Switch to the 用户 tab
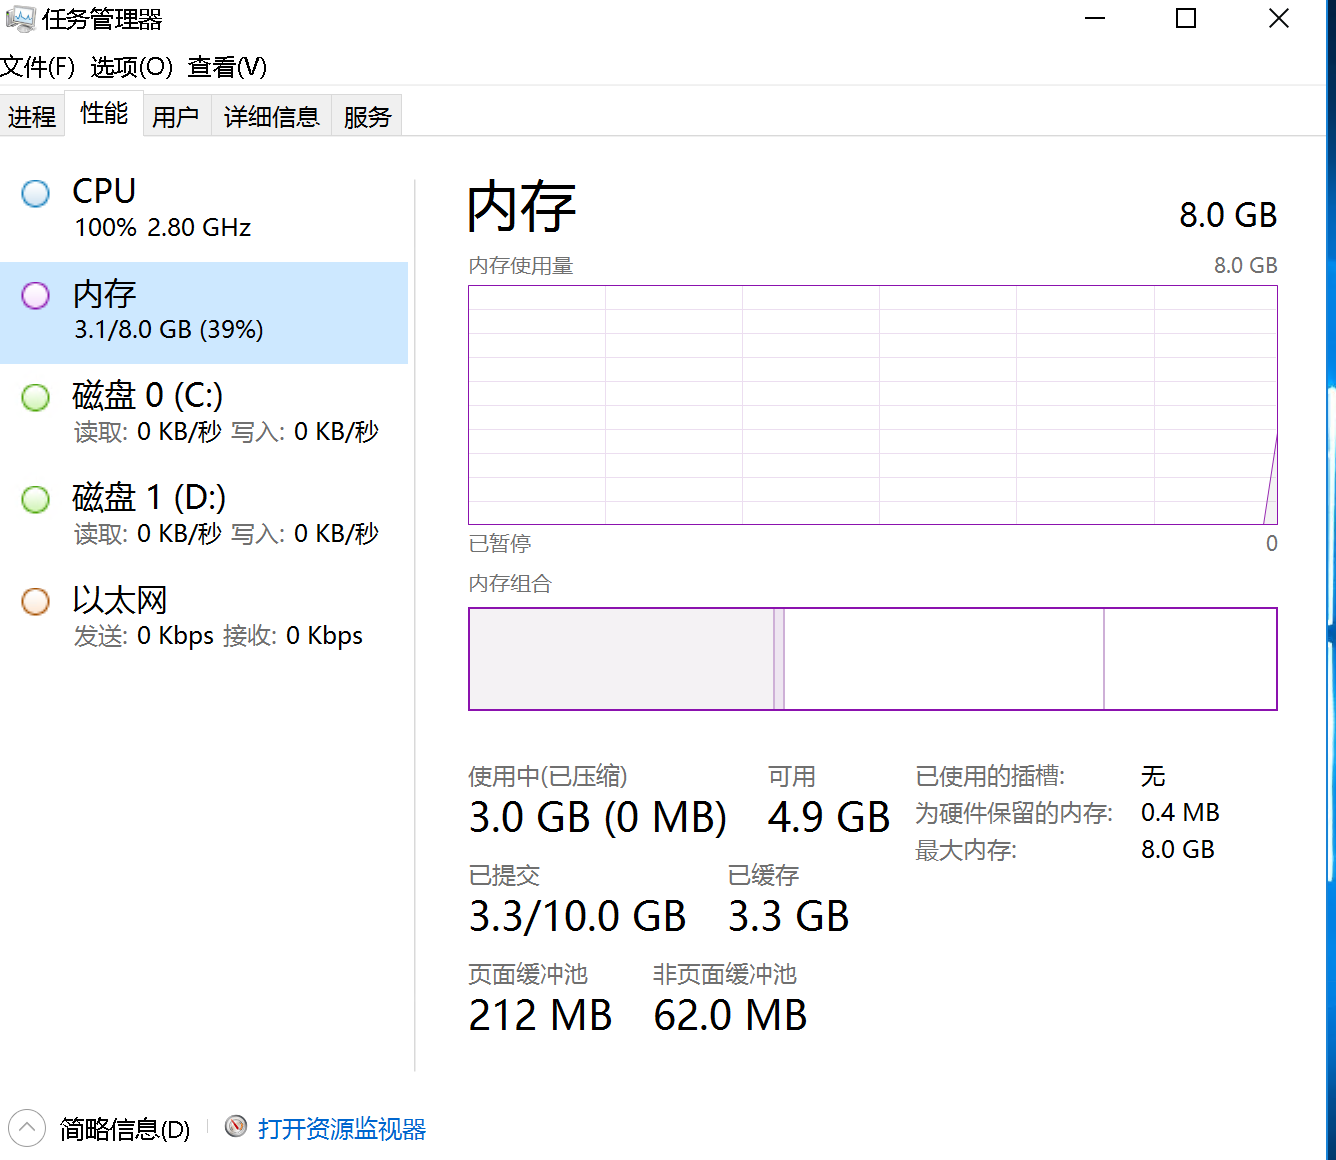This screenshot has width=1336, height=1160. click(176, 117)
